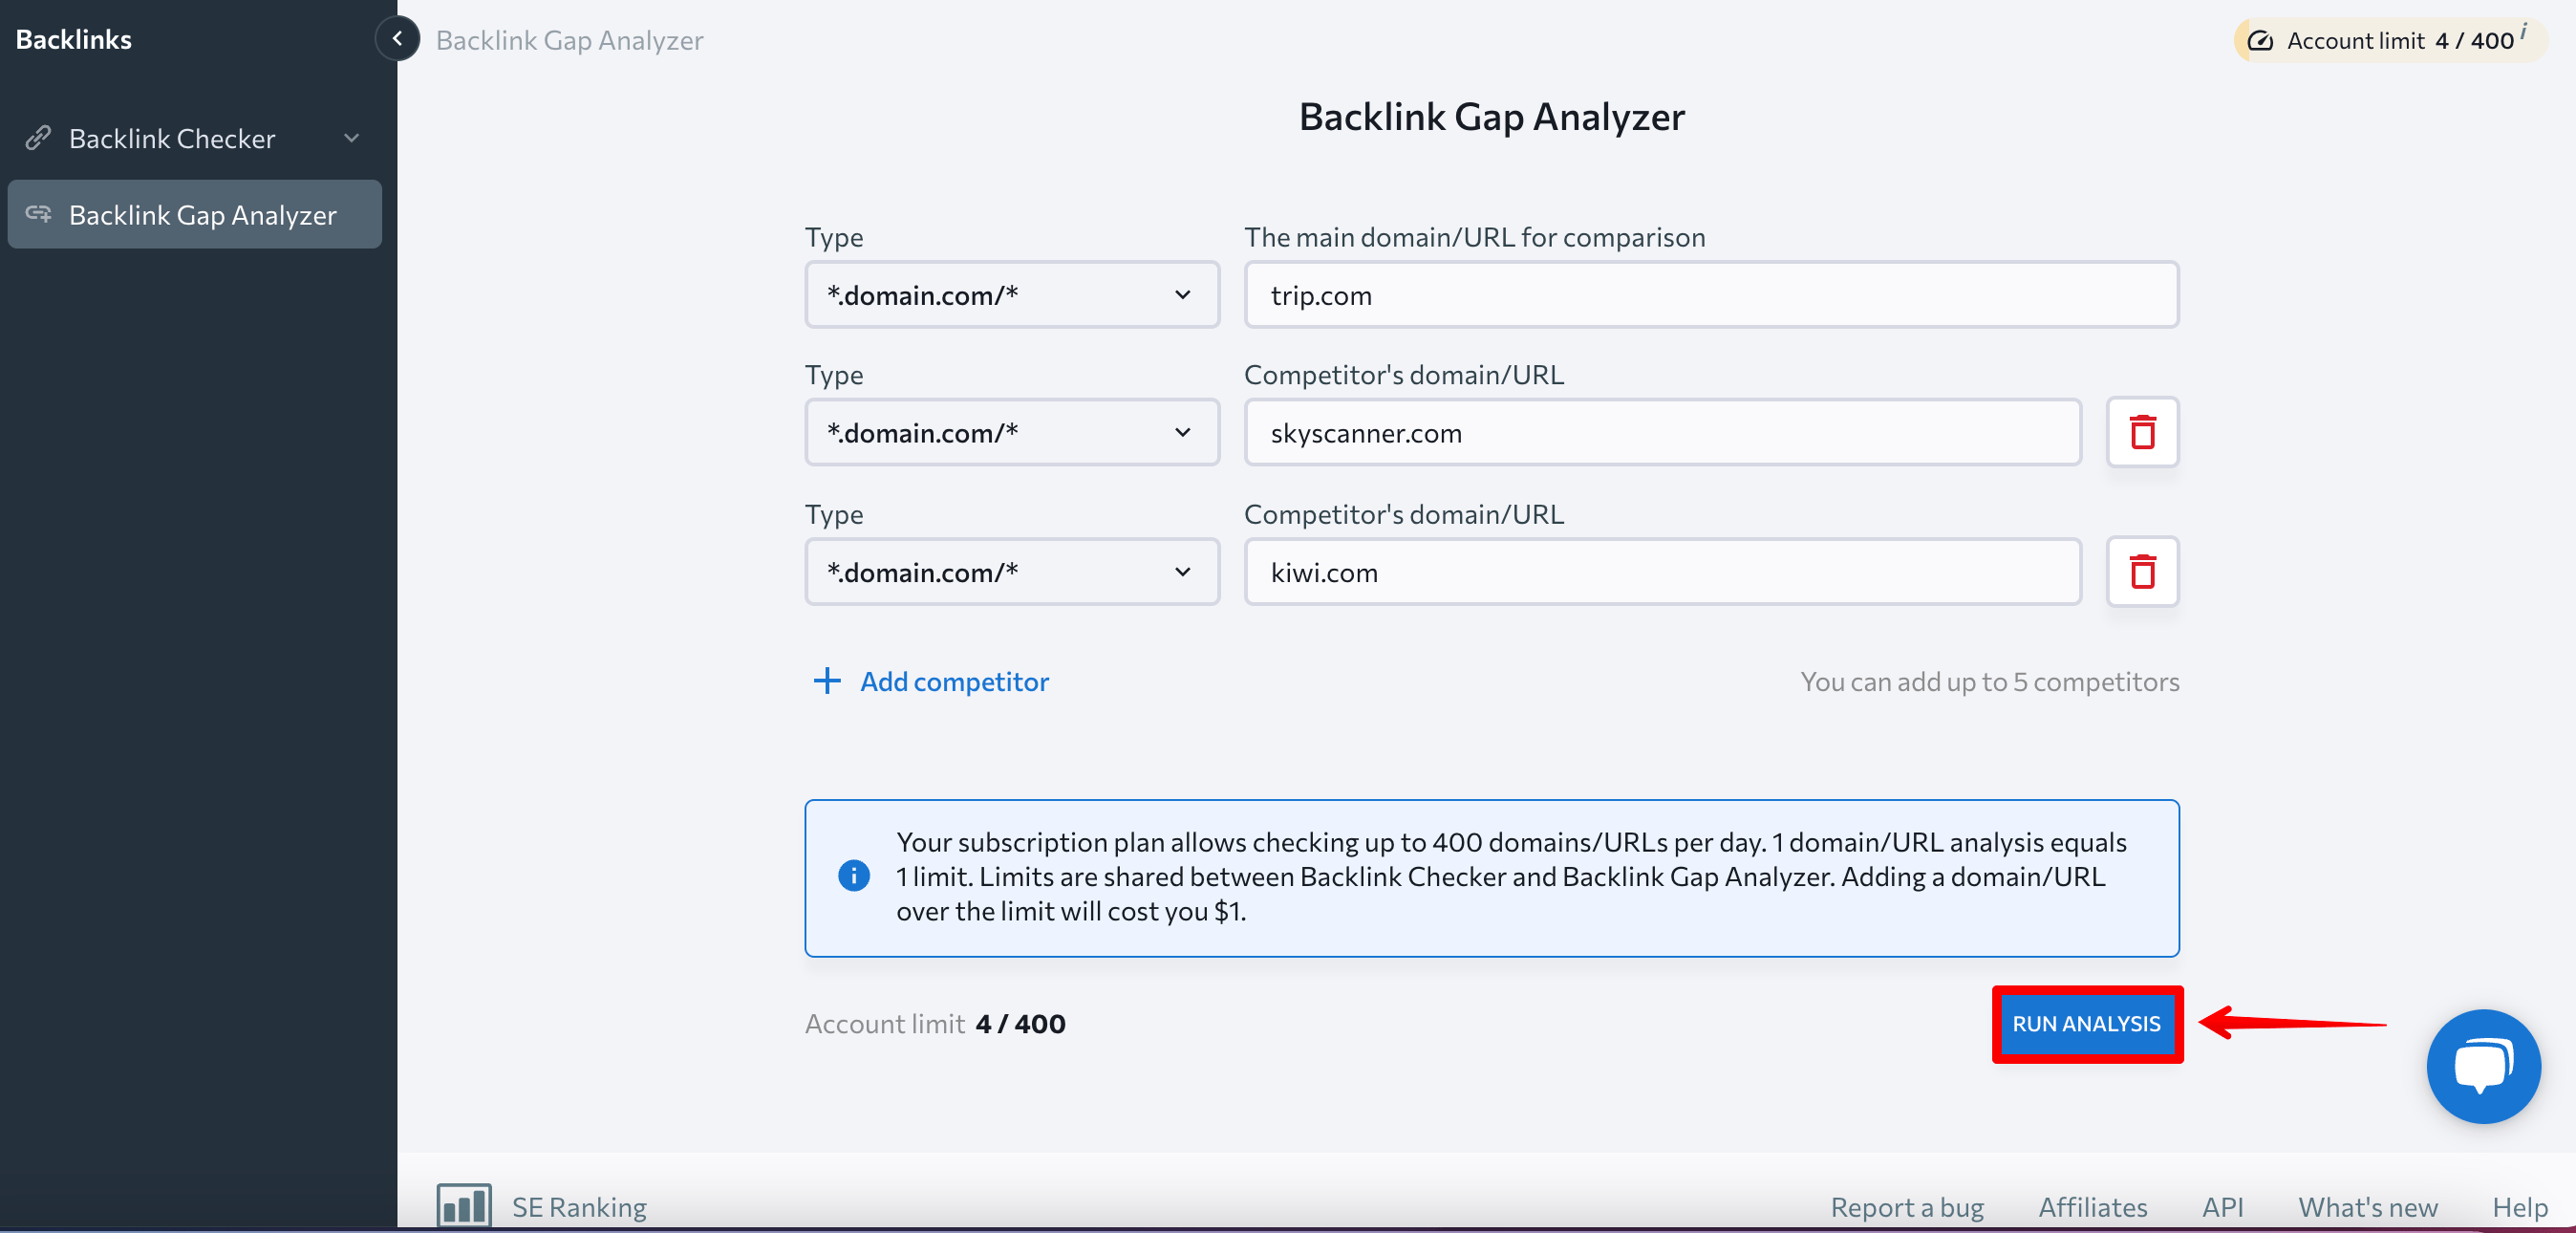Click 'You can add up to 5 competitors' text
Viewport: 2576px width, 1233px height.
(x=1989, y=681)
